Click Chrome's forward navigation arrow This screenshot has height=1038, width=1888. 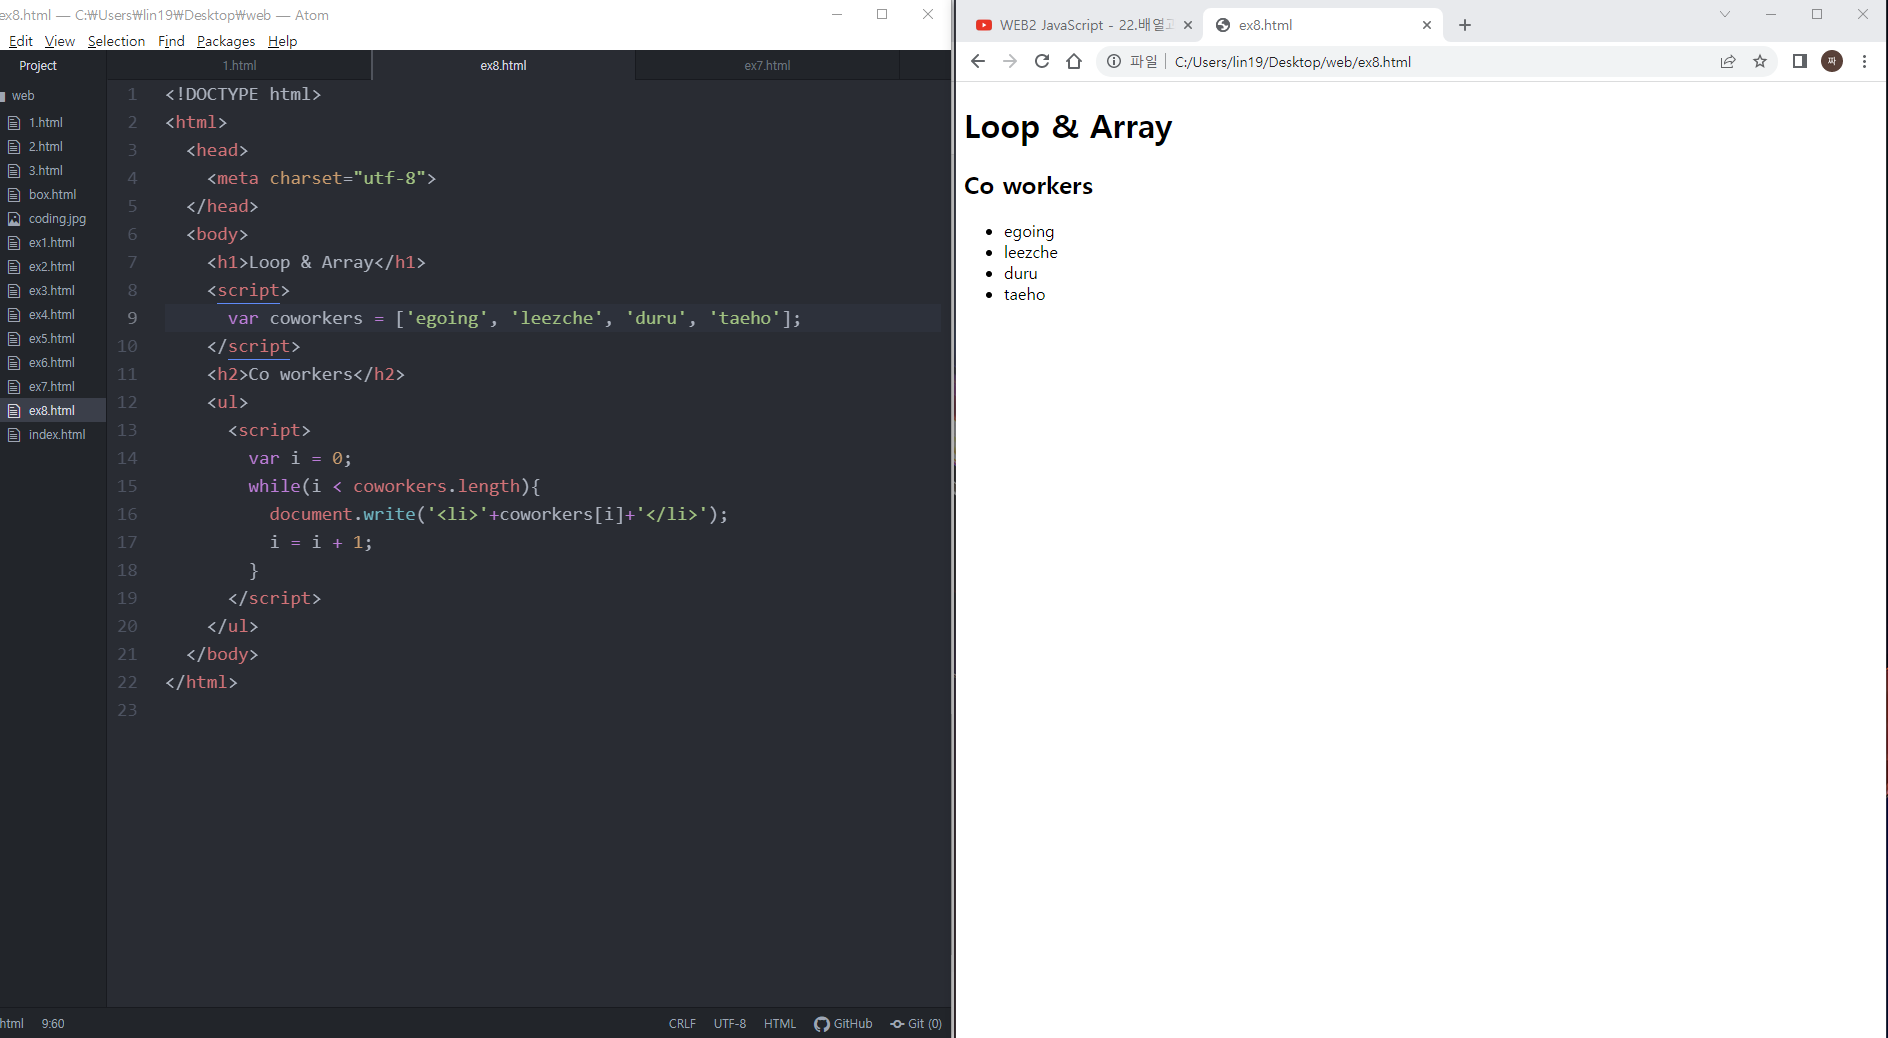1010,62
